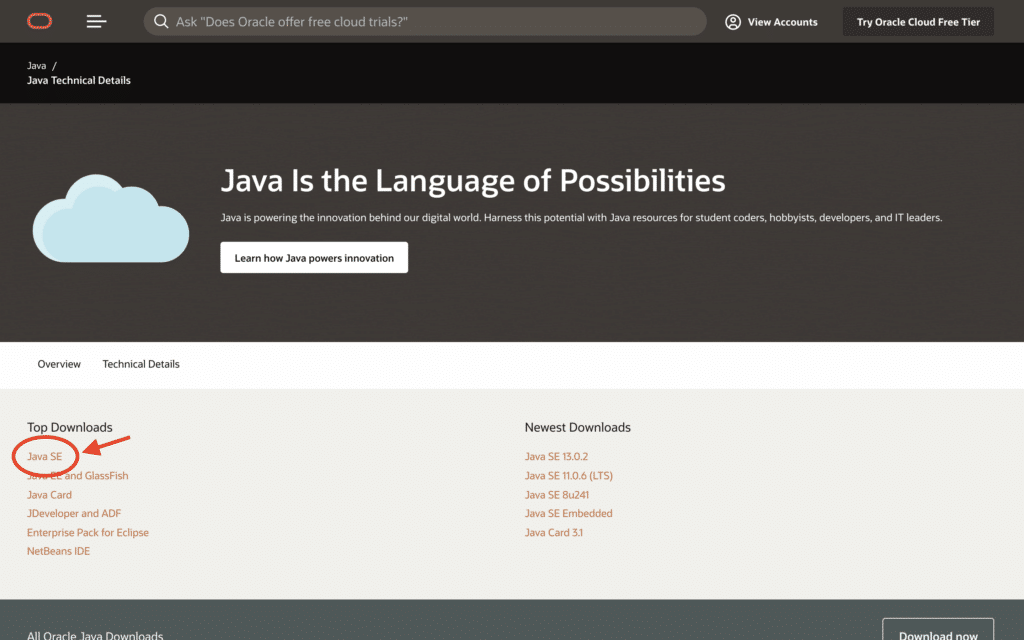Switch to the Overview tab
Screen dimensions: 1024x640
(59, 364)
